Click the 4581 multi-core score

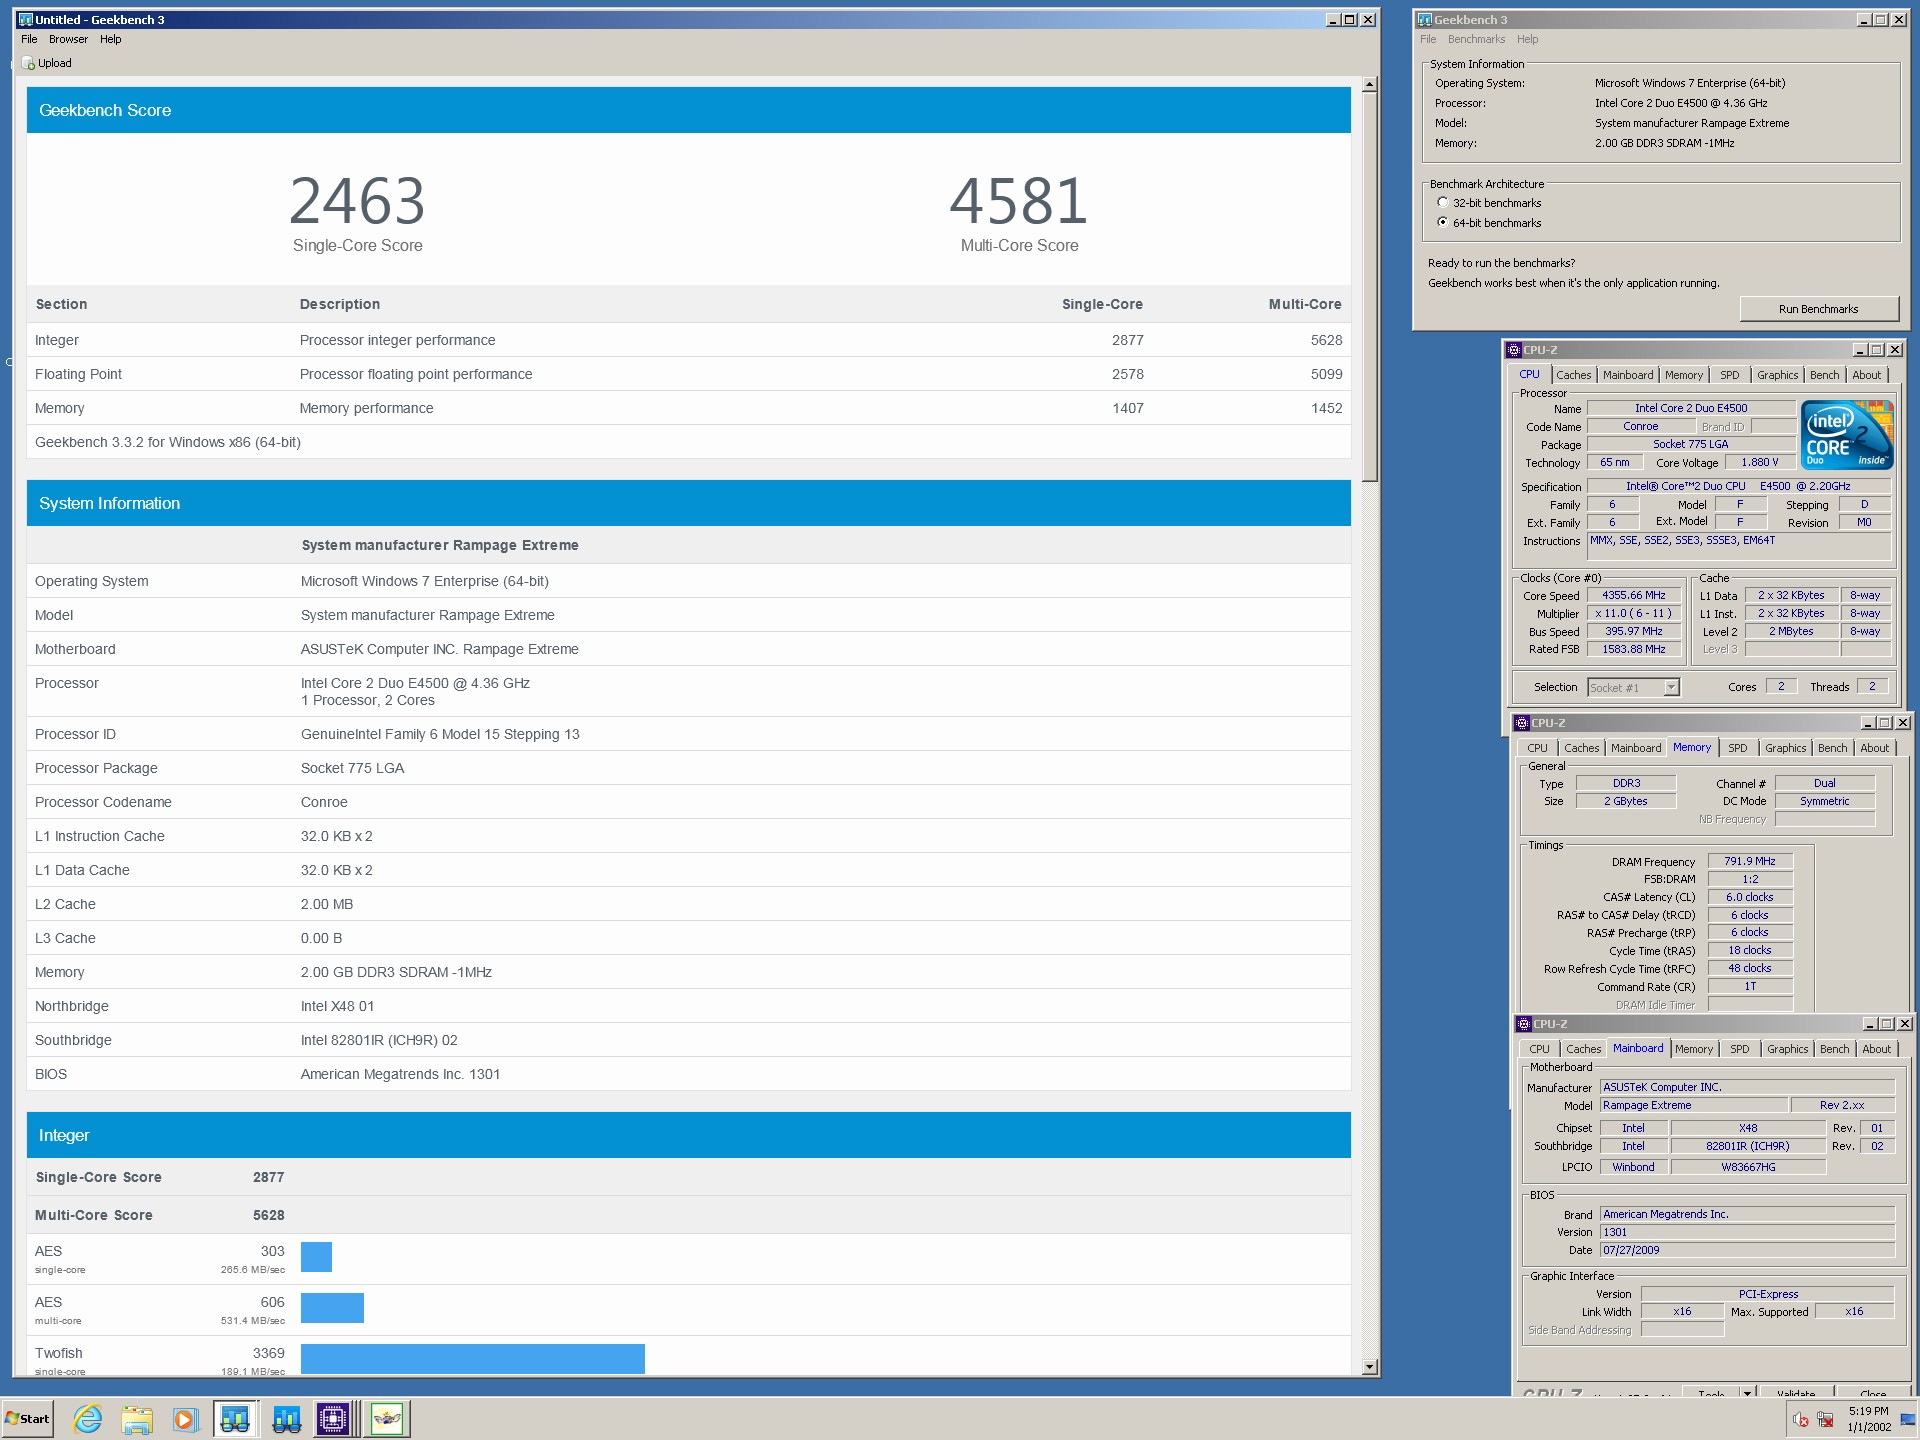pyautogui.click(x=1018, y=201)
